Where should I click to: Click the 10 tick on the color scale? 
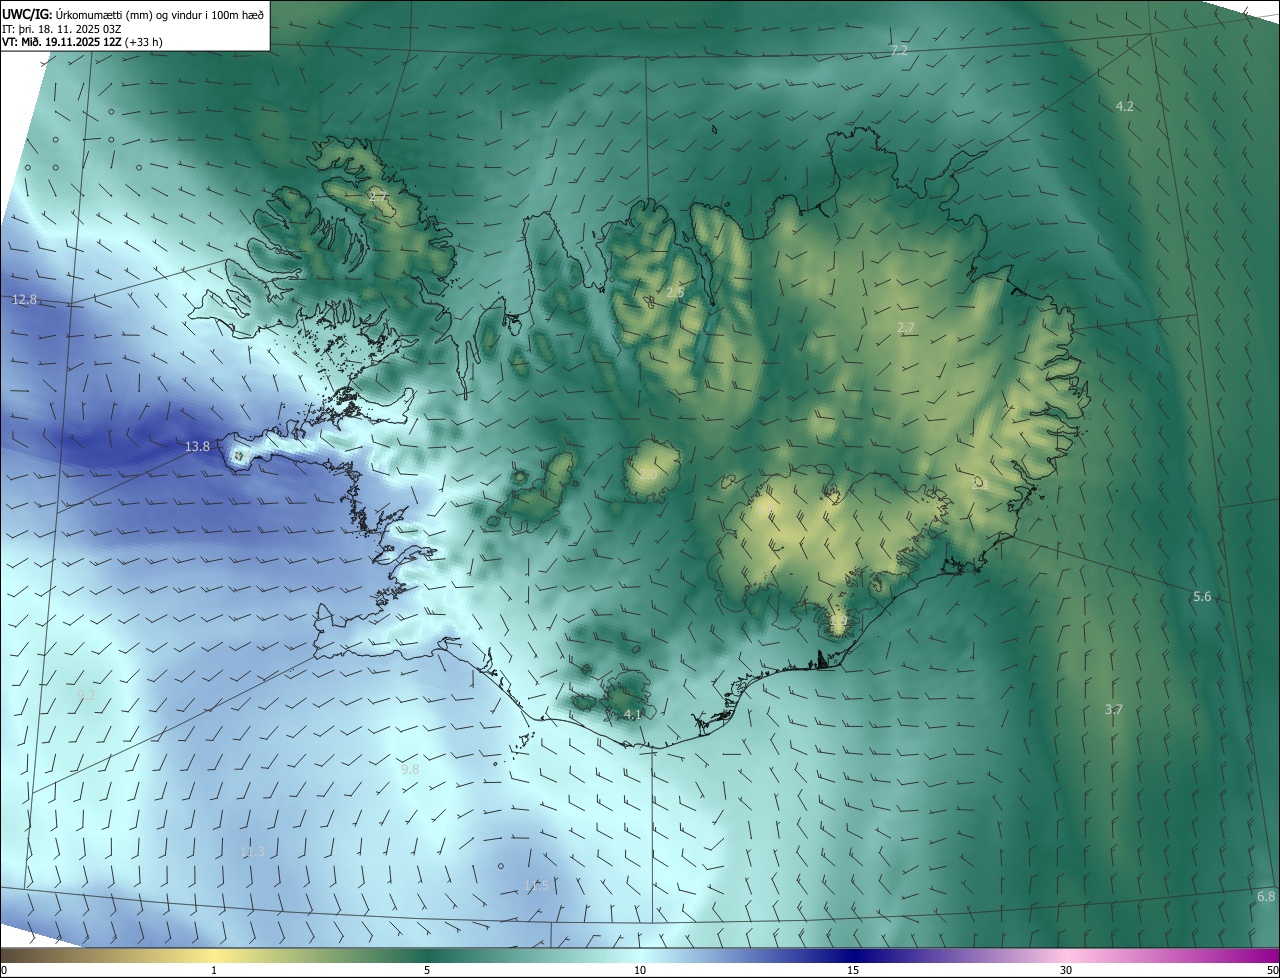pyautogui.click(x=640, y=970)
